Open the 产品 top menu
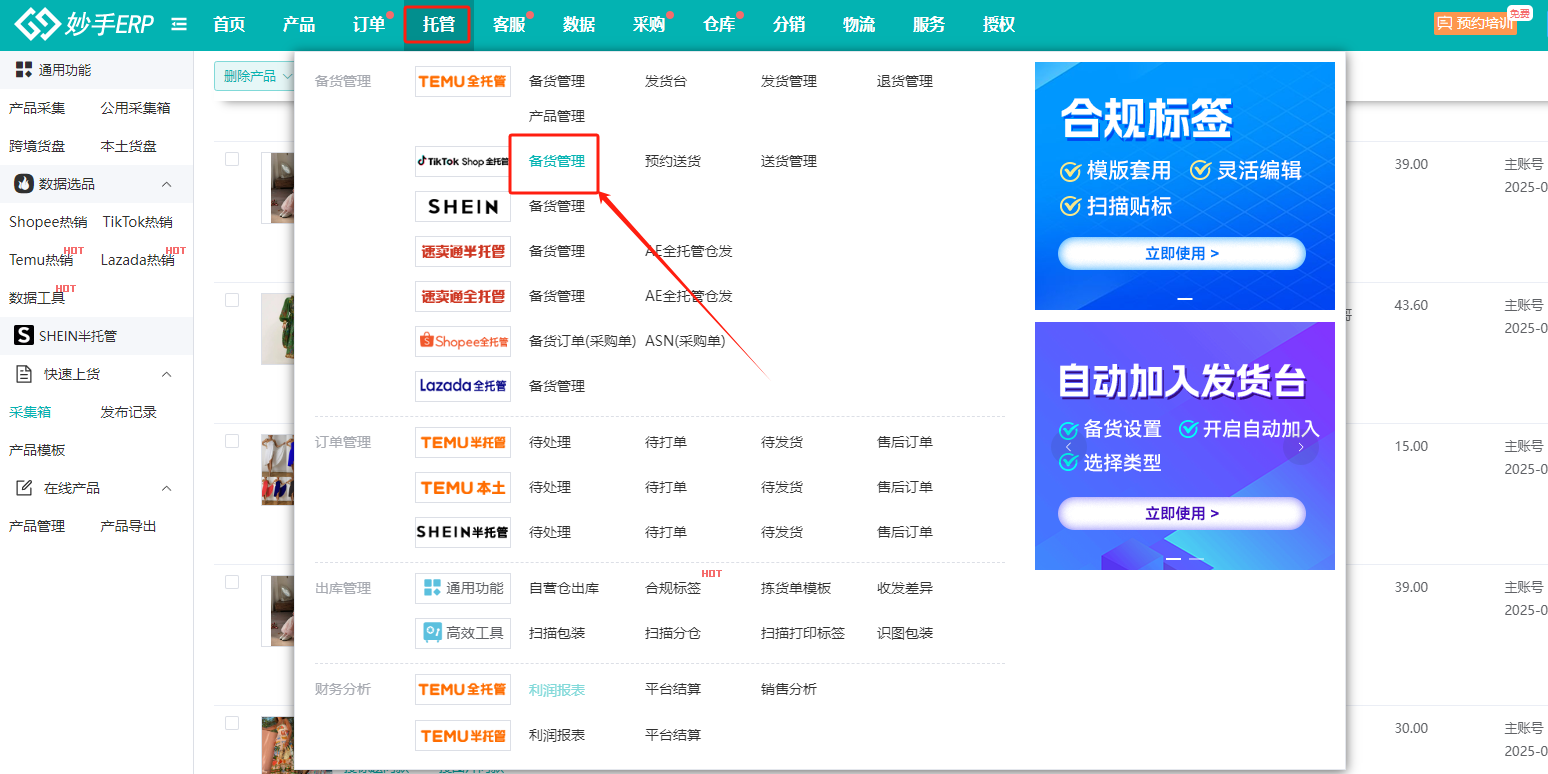The height and width of the screenshot is (774, 1548). tap(299, 24)
